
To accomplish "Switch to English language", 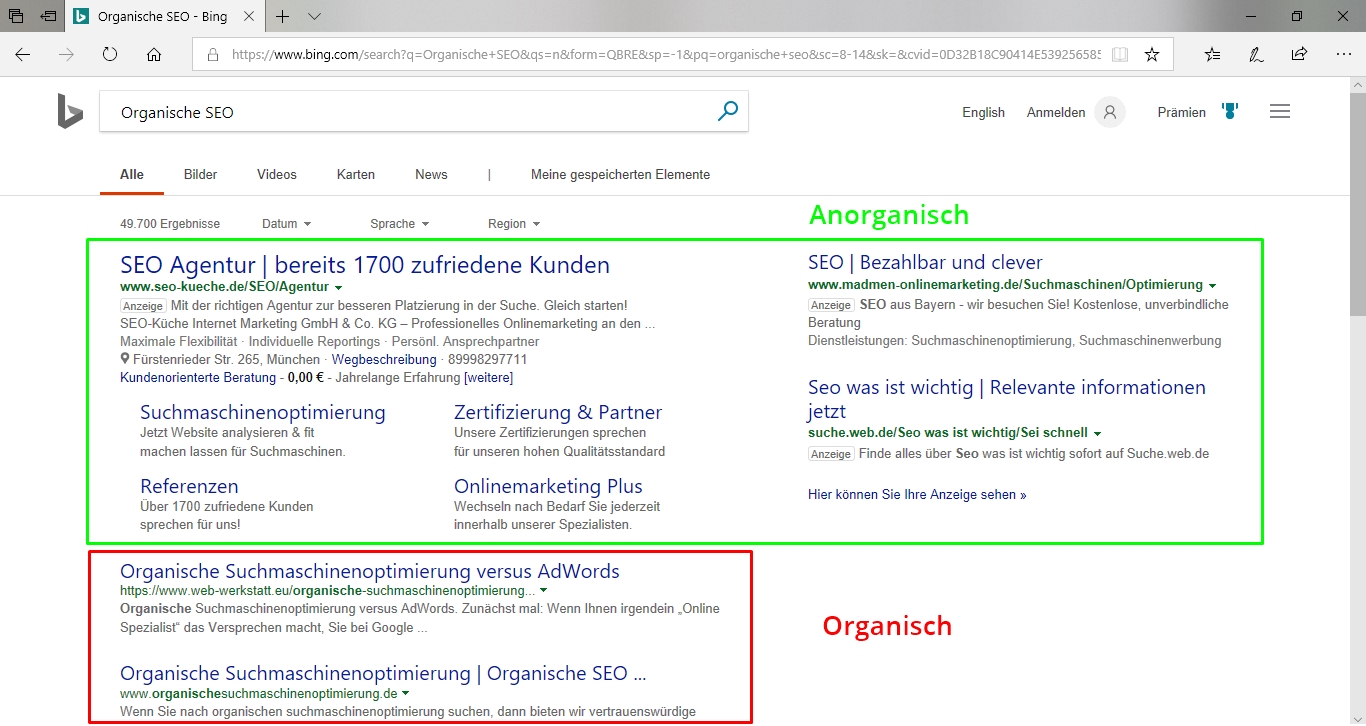I will [x=983, y=113].
